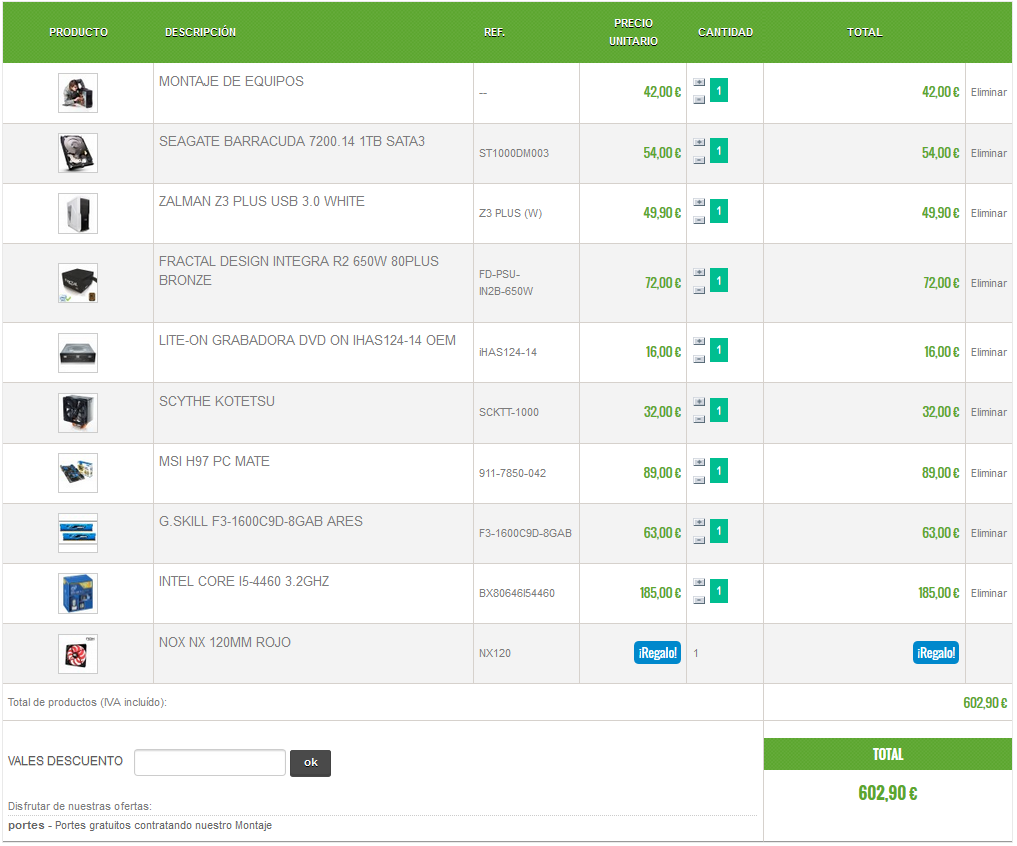Click the portes free shipping offer text
Image resolution: width=1017 pixels, height=846 pixels.
[140, 826]
